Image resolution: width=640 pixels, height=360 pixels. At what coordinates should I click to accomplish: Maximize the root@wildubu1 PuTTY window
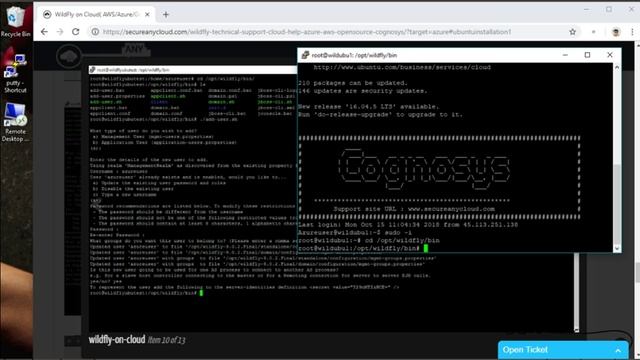(x=587, y=55)
